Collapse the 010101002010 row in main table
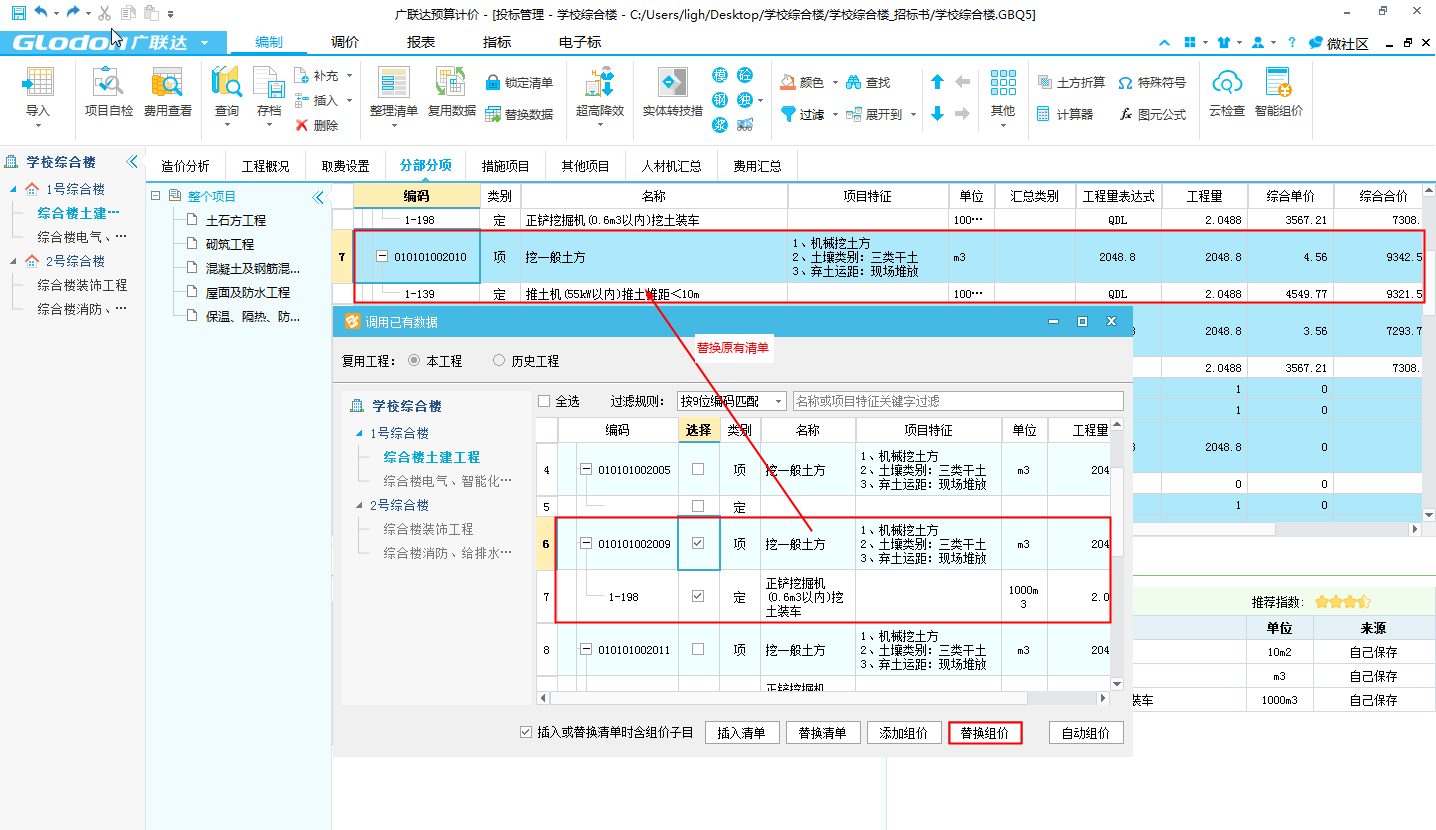This screenshot has width=1436, height=830. point(382,257)
